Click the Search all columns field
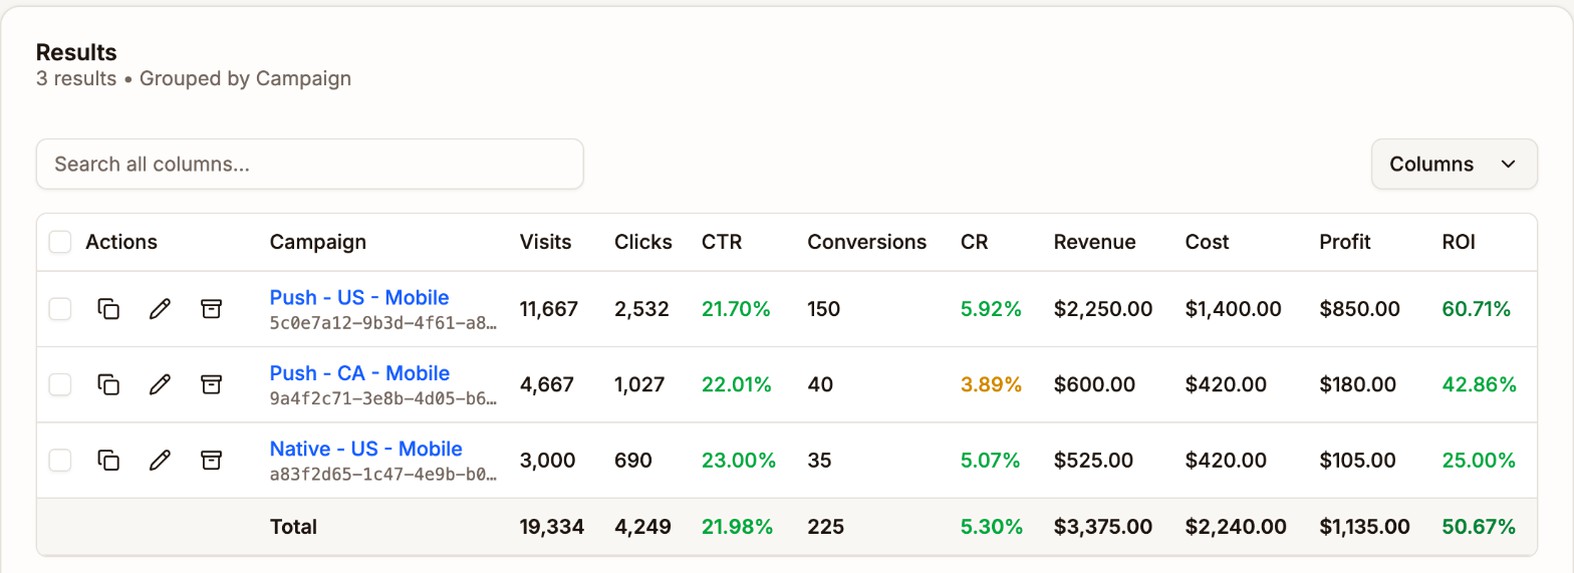The height and width of the screenshot is (573, 1574). pyautogui.click(x=310, y=164)
